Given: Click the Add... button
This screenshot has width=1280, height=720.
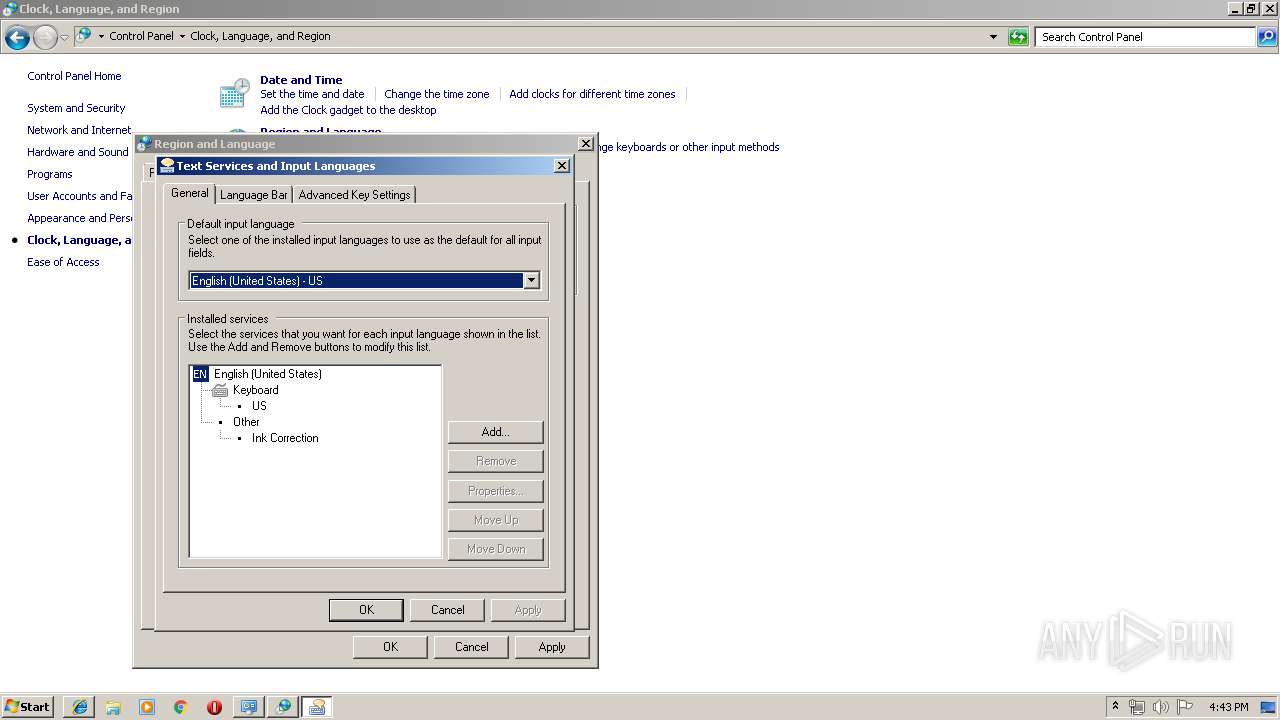Looking at the screenshot, I should [496, 432].
